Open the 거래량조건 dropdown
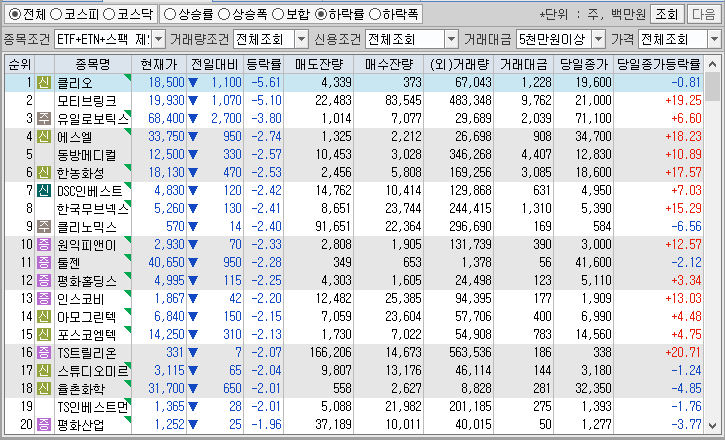This screenshot has height=440, width=725. (301, 40)
